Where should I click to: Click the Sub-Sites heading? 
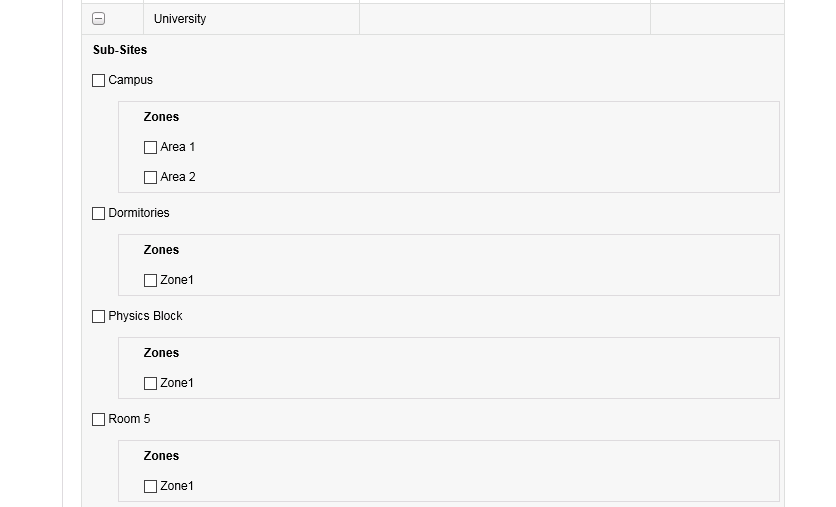[120, 50]
